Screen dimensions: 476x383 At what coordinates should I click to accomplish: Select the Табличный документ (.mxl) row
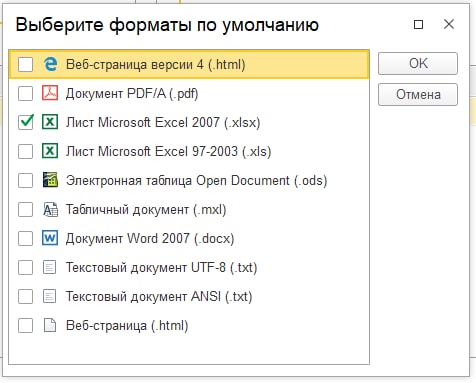click(189, 209)
